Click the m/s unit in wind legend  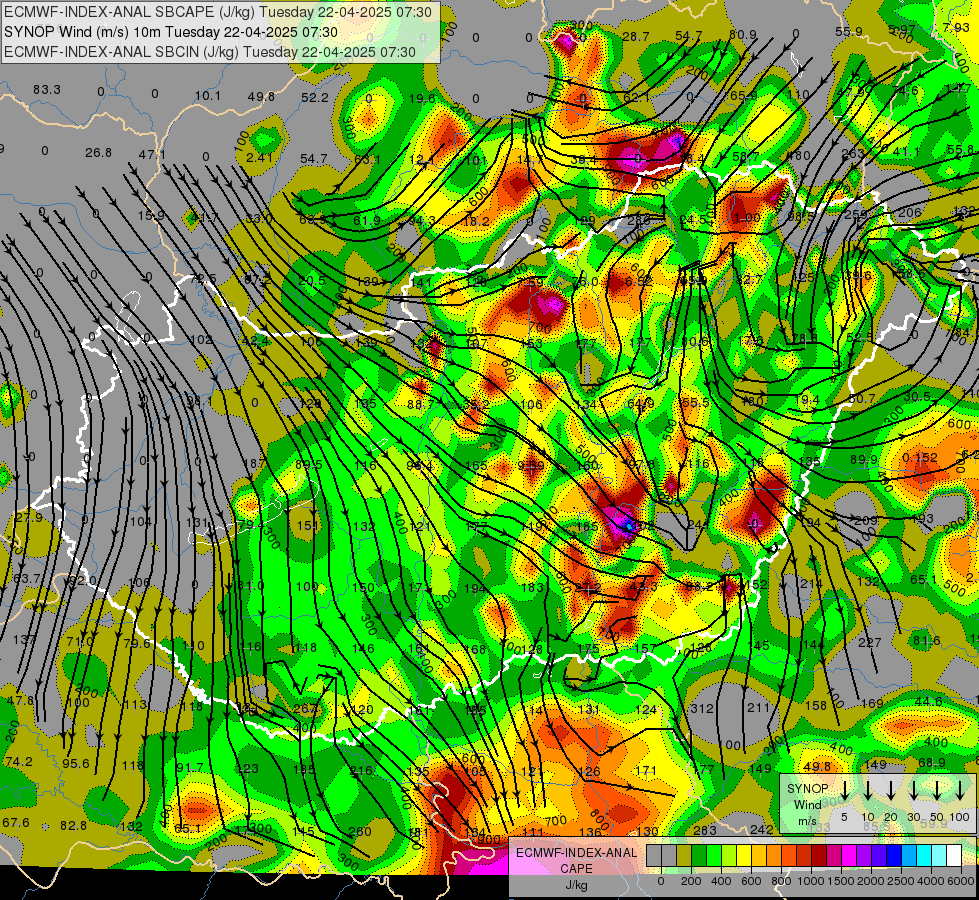pos(807,821)
